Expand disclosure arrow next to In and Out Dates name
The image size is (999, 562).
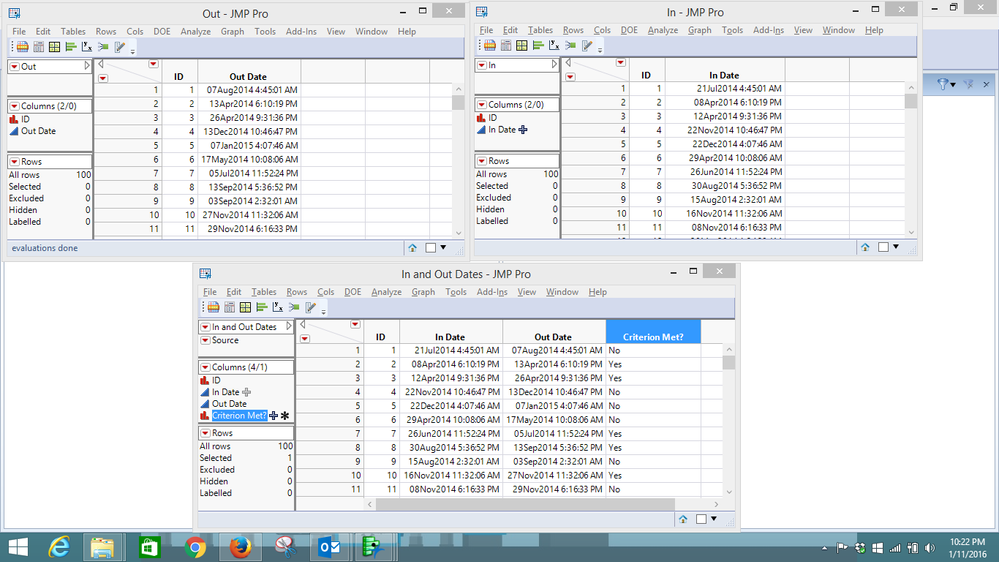click(289, 326)
